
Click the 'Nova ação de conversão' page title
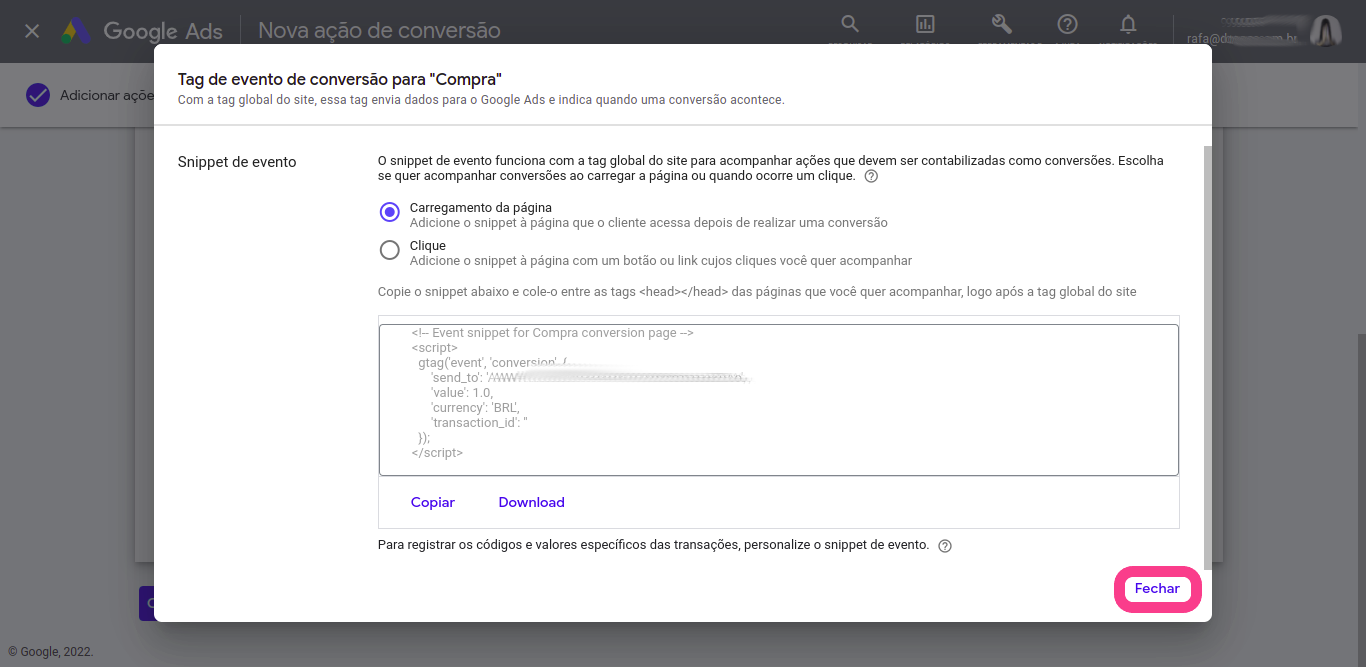click(x=379, y=31)
